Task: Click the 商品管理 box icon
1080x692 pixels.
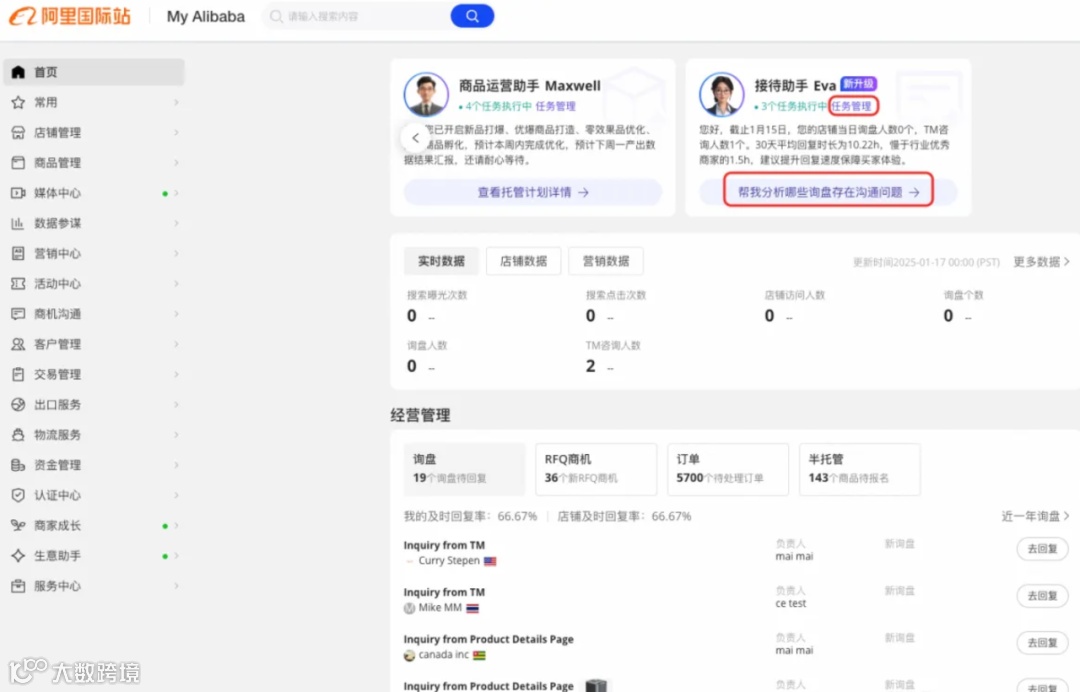Action: pos(19,162)
